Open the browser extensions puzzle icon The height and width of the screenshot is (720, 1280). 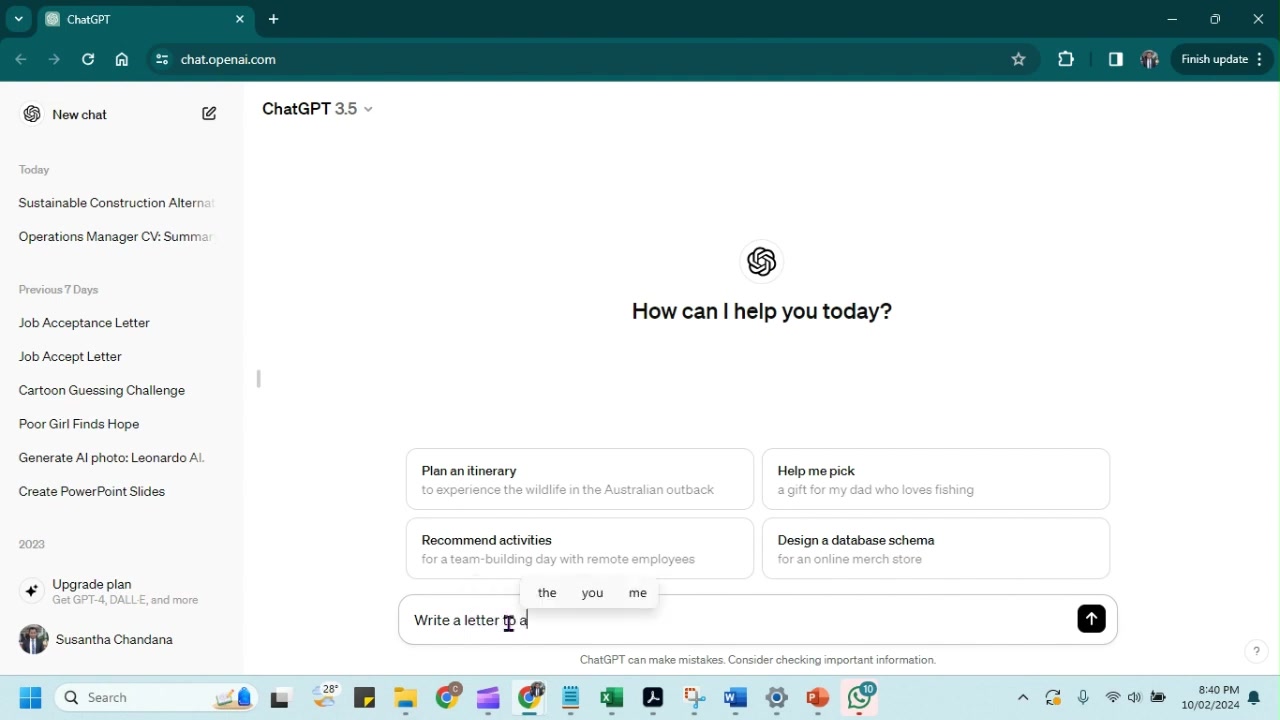point(1066,59)
